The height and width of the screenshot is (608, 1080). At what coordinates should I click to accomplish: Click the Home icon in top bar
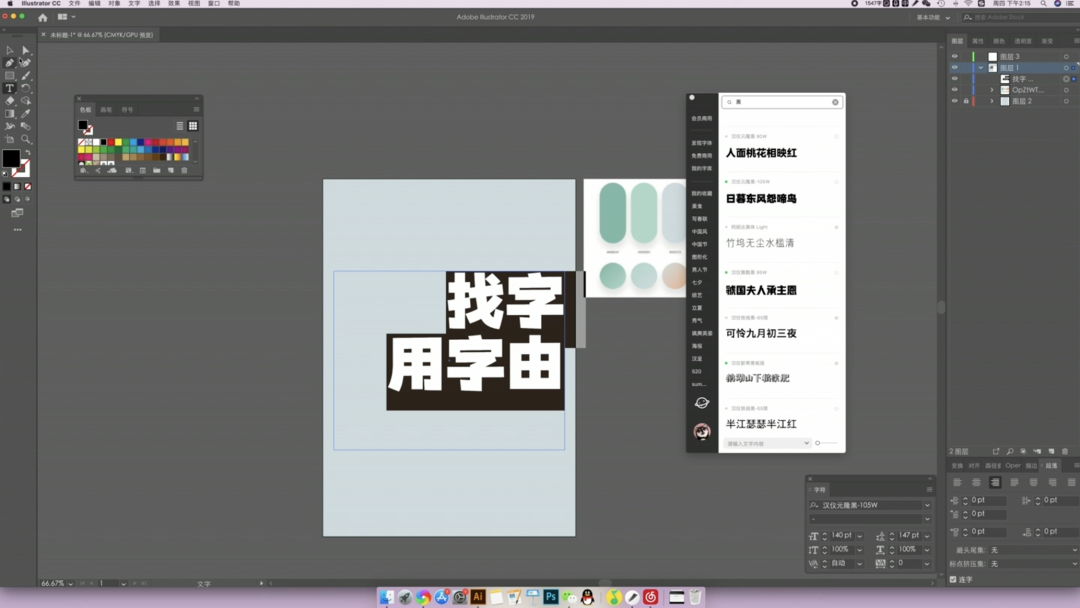coord(42,17)
